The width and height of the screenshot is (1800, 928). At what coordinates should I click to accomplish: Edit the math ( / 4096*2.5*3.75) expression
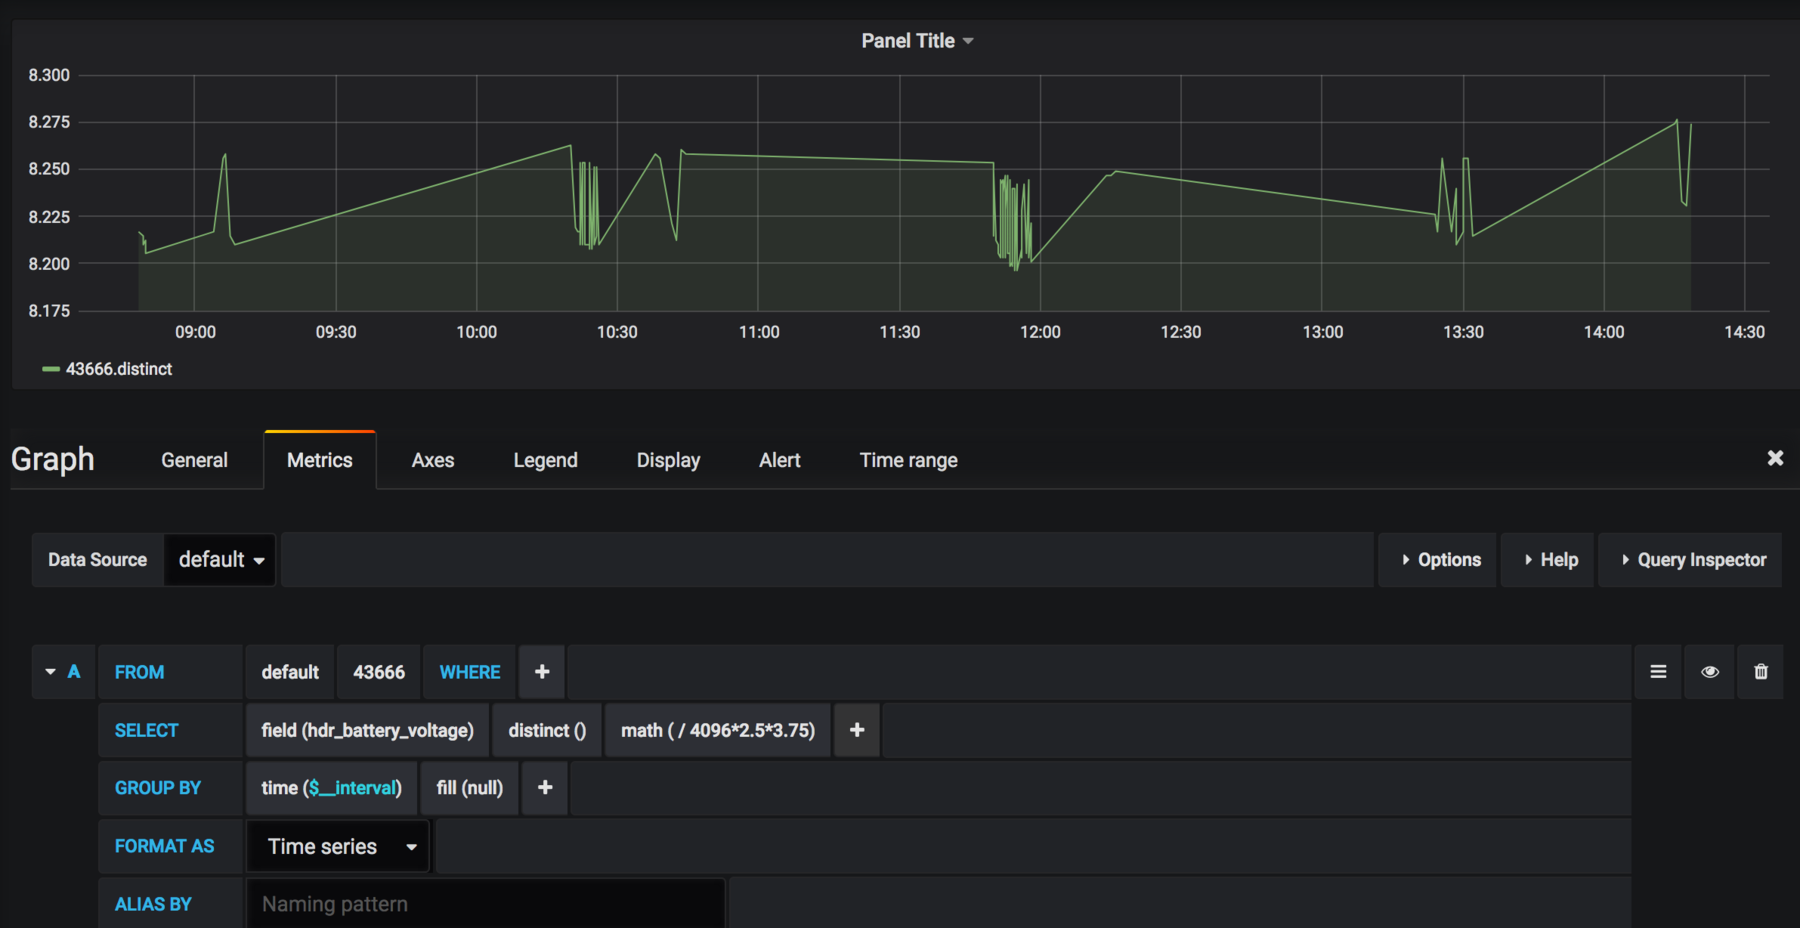717,730
